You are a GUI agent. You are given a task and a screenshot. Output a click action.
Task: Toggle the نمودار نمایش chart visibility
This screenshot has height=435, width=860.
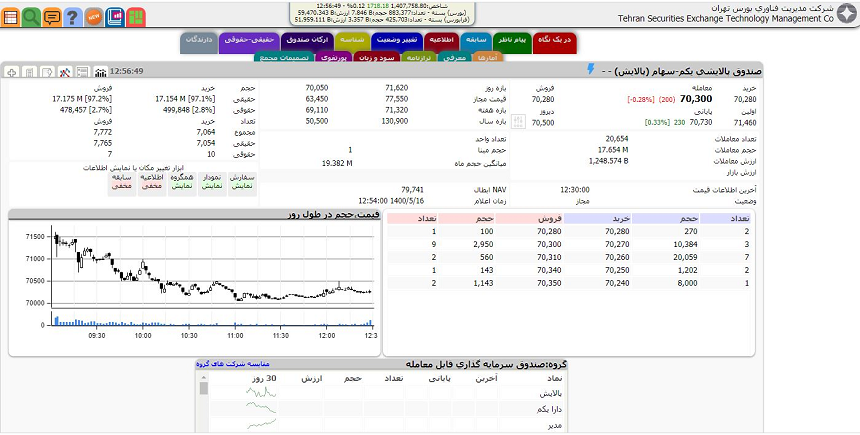211,181
